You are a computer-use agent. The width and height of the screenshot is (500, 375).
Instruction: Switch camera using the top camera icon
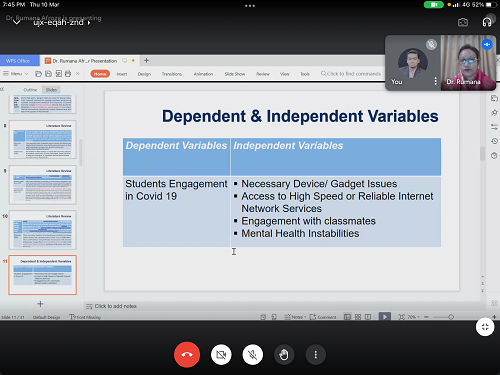[x=463, y=22]
